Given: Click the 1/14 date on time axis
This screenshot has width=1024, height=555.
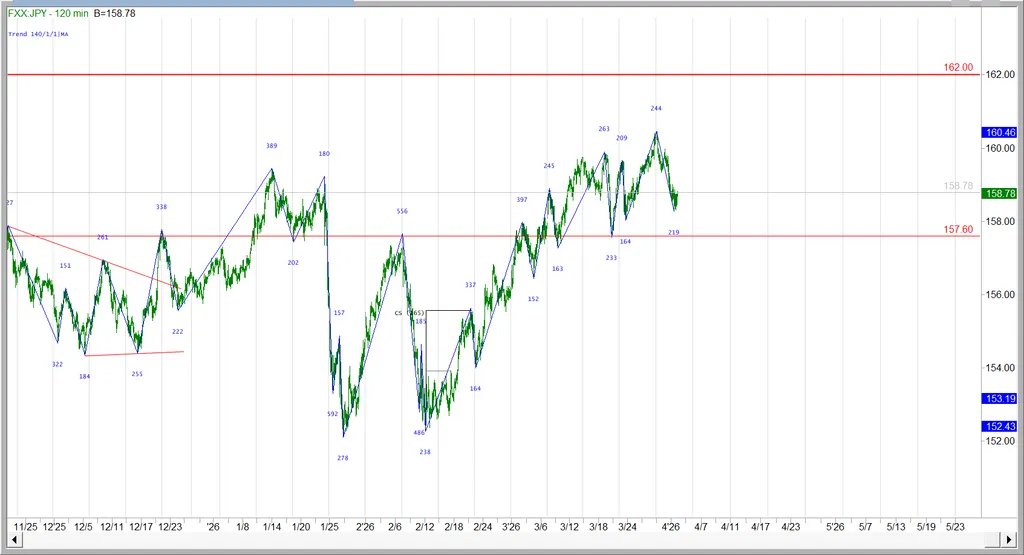Looking at the screenshot, I should point(272,526).
